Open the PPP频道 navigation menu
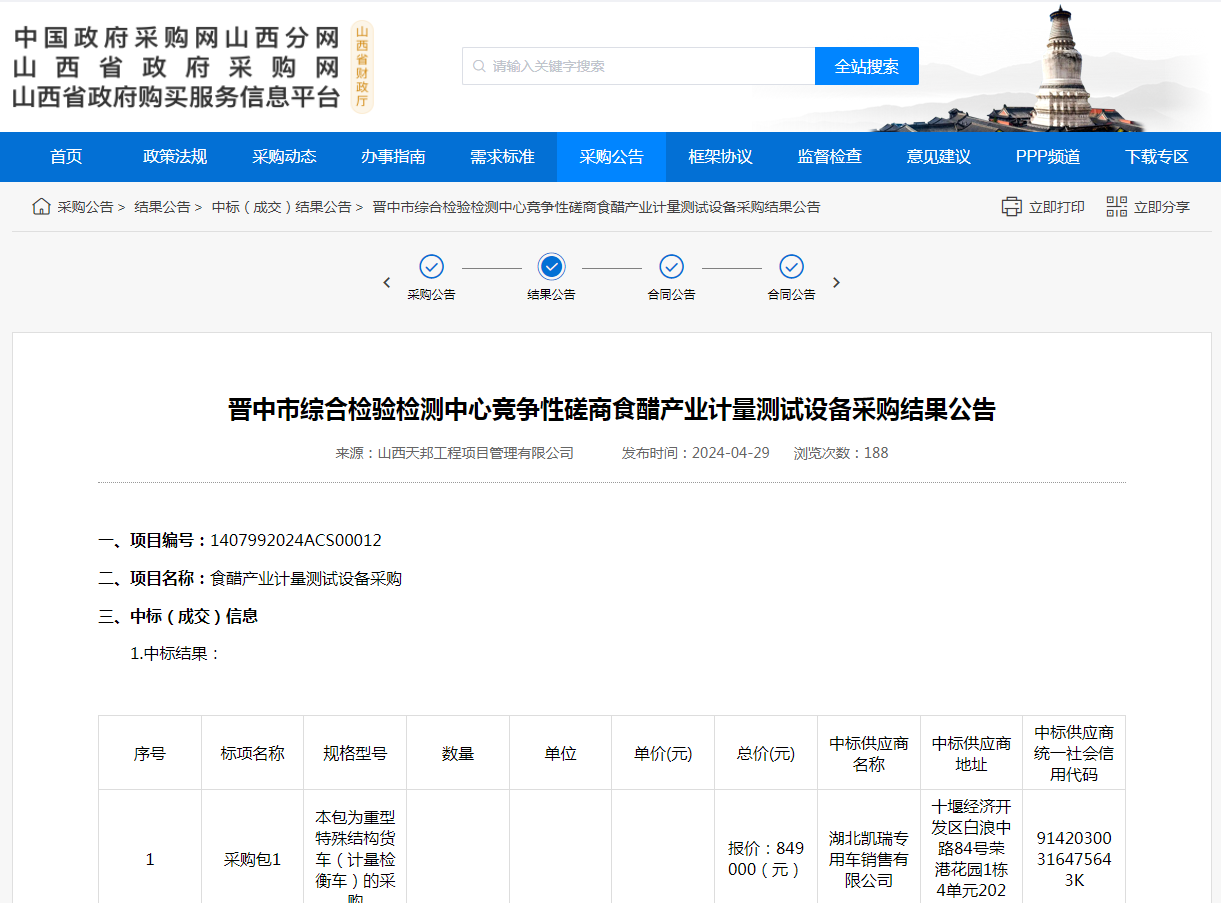1221x903 pixels. [1047, 156]
